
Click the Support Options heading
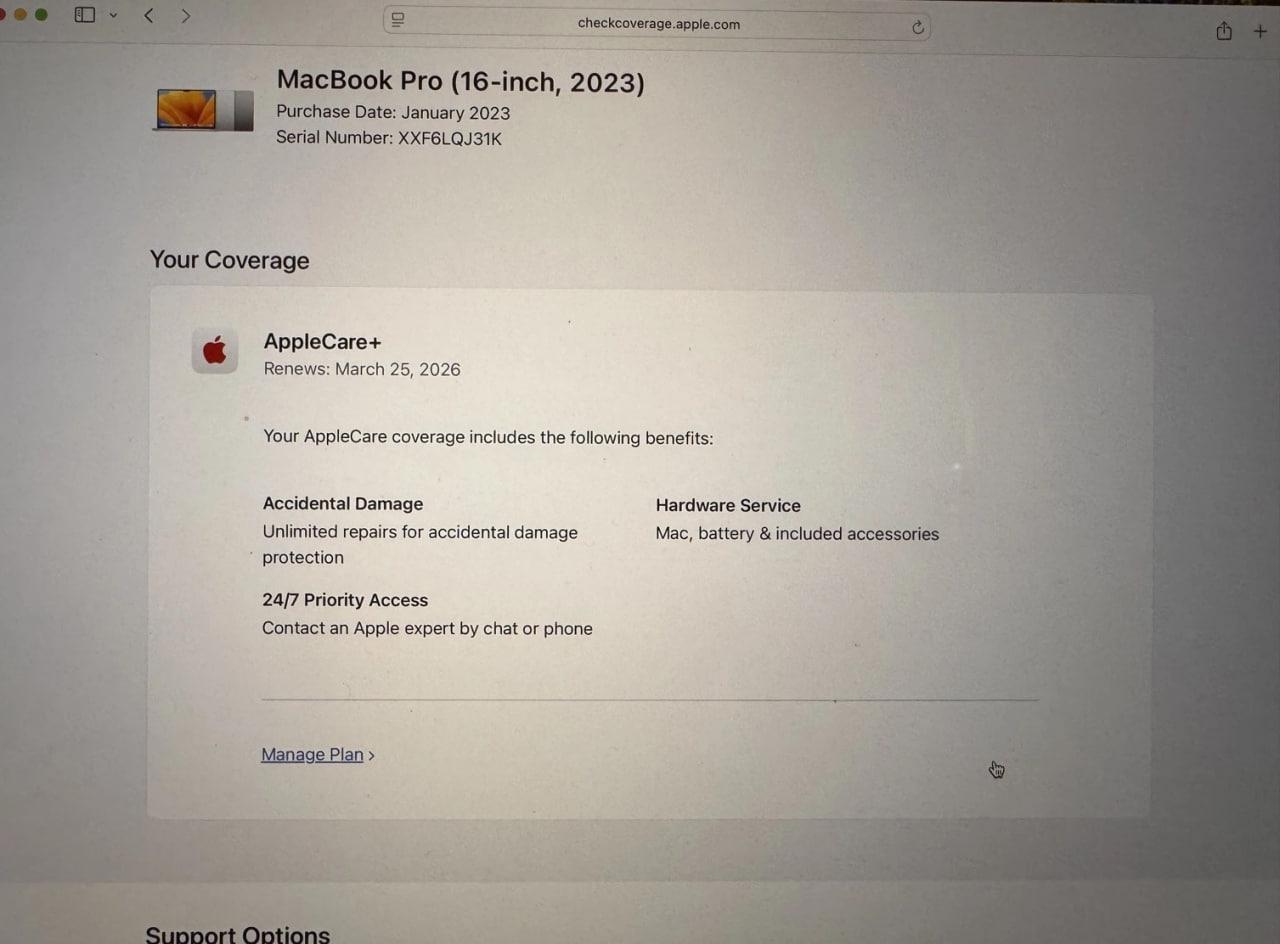click(x=237, y=934)
